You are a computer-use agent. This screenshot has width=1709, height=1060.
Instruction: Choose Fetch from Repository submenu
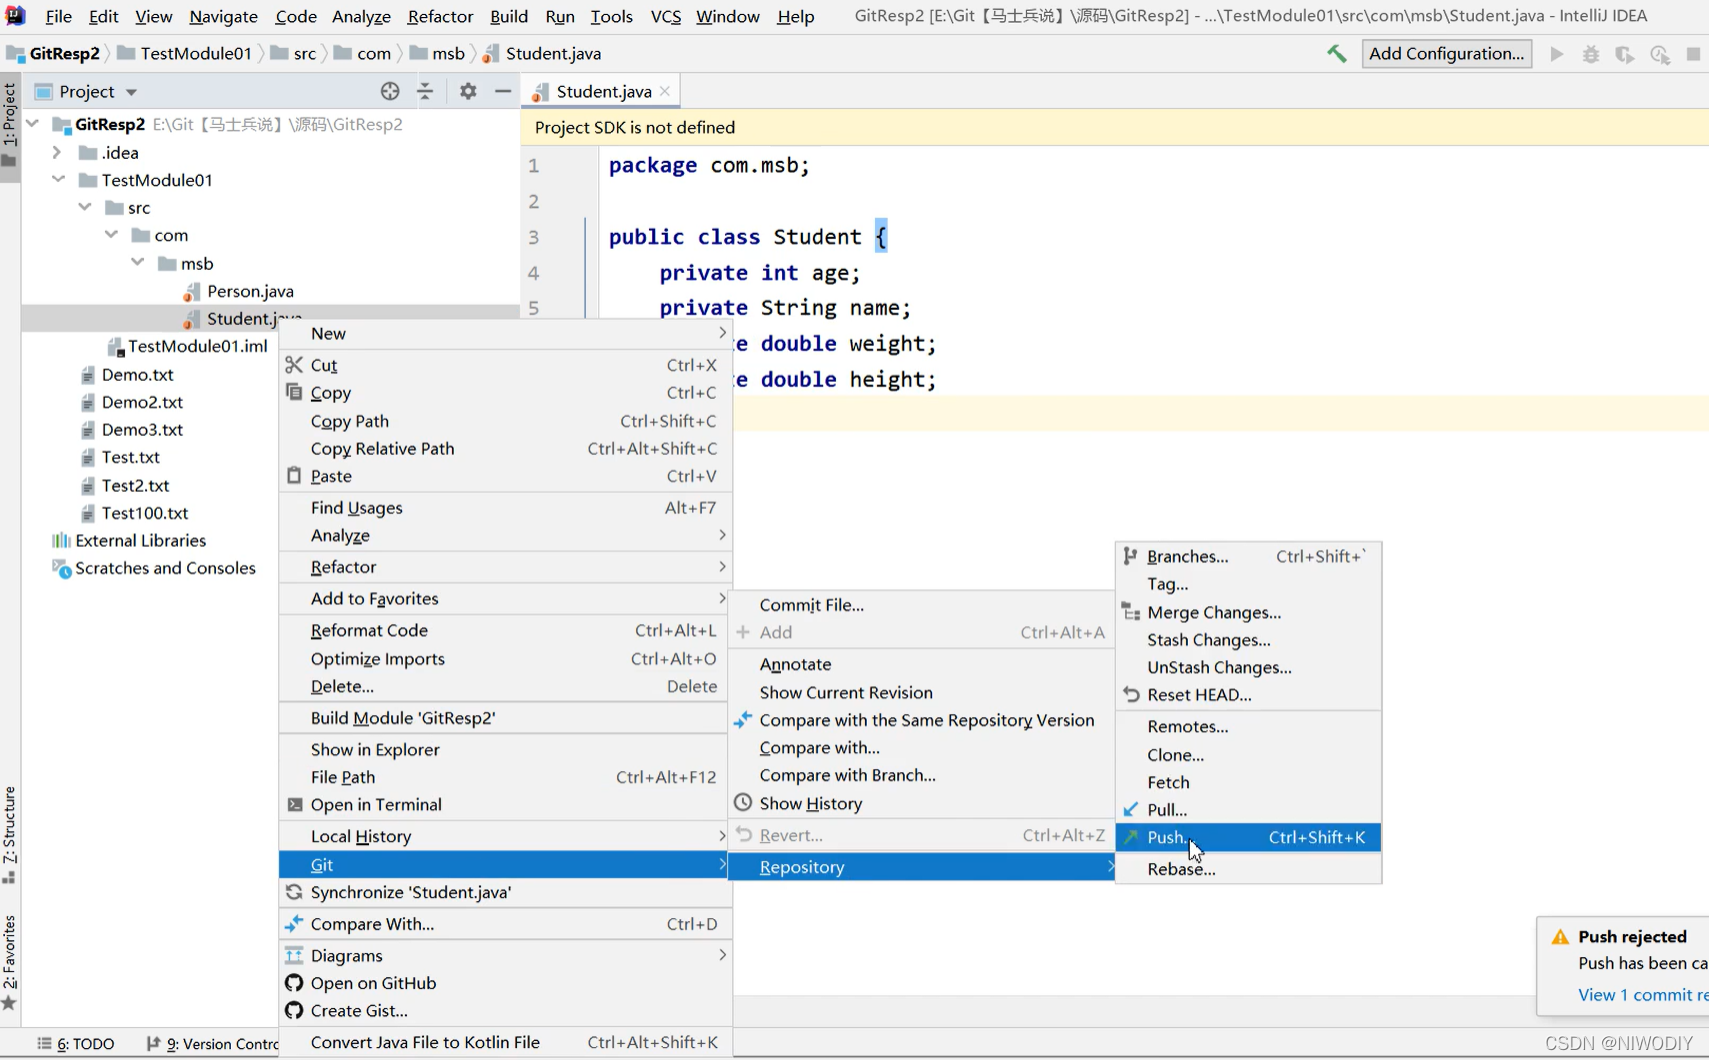pyautogui.click(x=1248, y=782)
